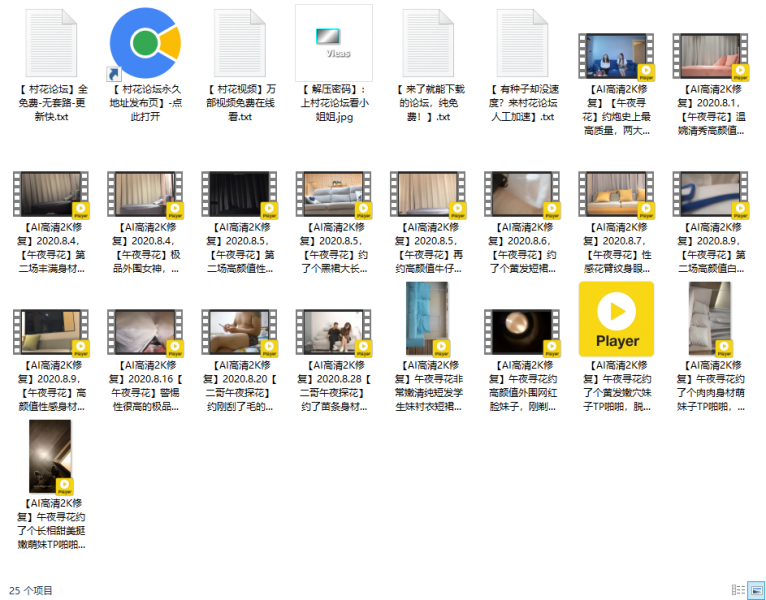Viewport: 766px width, 600px height.
Task: Click the 25 个项目 status bar text
Action: 31,590
